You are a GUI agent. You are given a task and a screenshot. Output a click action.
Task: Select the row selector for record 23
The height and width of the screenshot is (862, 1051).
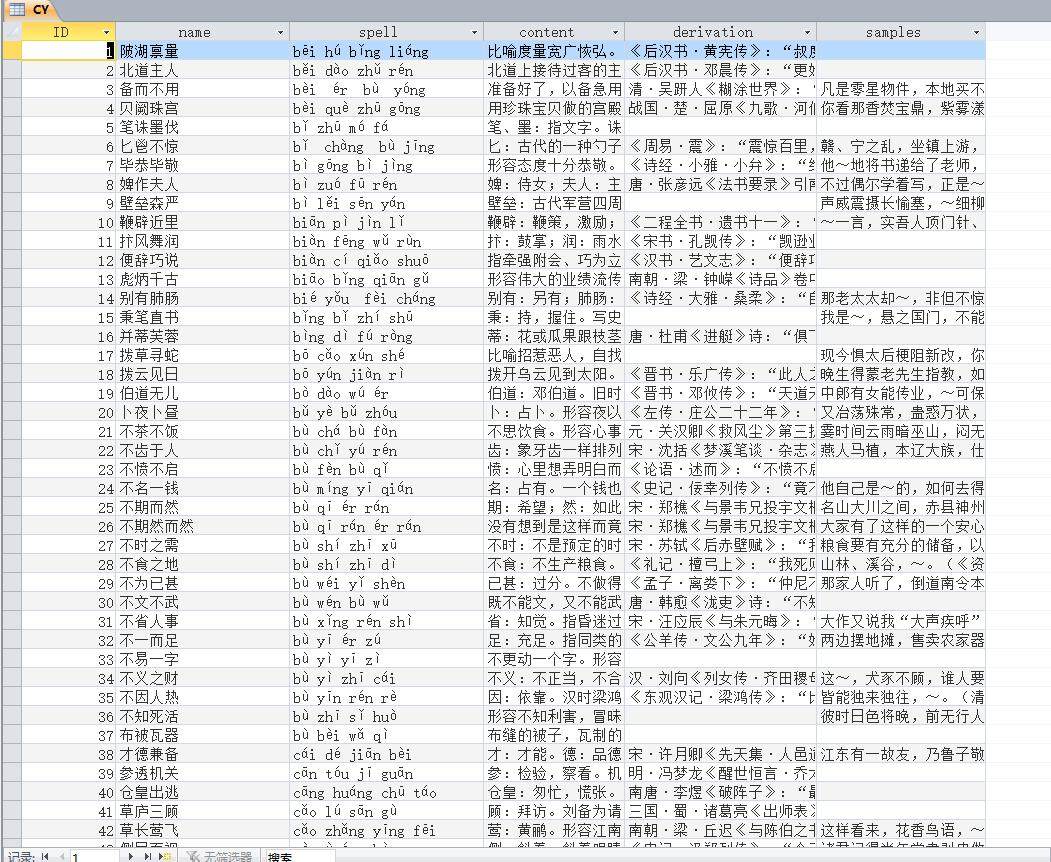(x=11, y=470)
